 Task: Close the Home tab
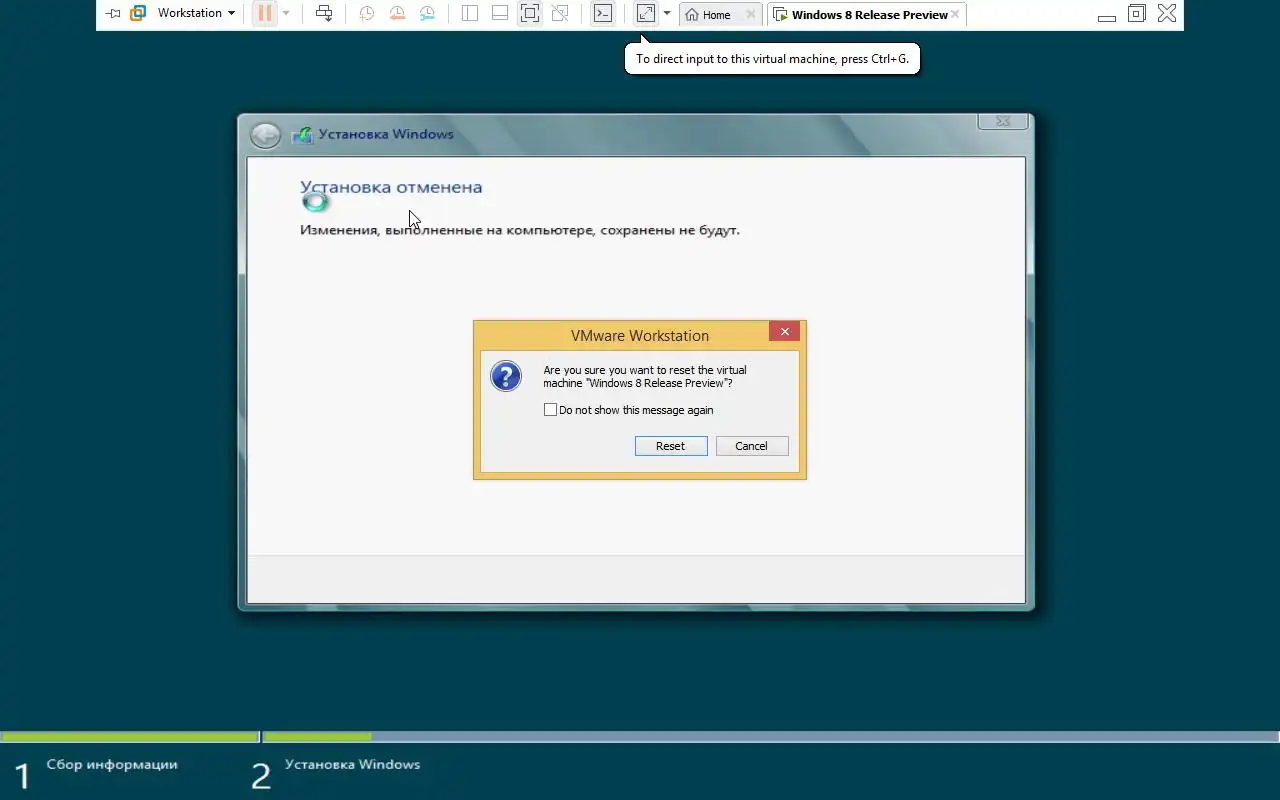(x=751, y=15)
